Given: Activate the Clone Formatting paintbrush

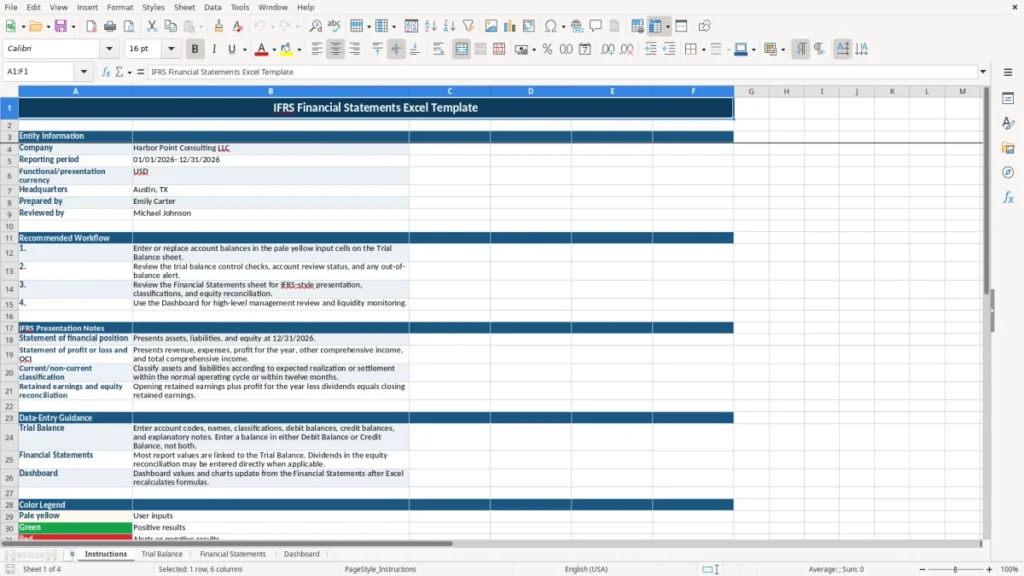Looking at the screenshot, I should coord(219,26).
